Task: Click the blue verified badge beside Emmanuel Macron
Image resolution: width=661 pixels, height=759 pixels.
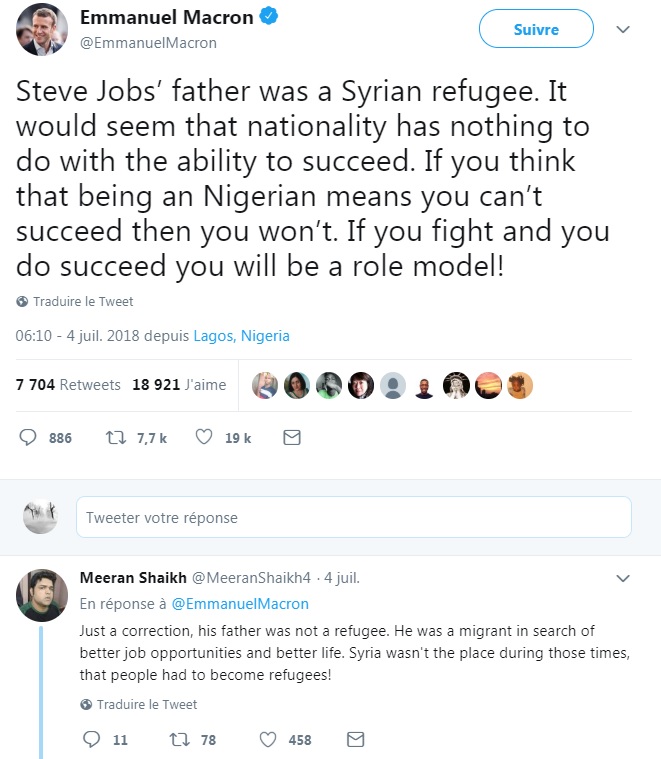Action: click(267, 18)
